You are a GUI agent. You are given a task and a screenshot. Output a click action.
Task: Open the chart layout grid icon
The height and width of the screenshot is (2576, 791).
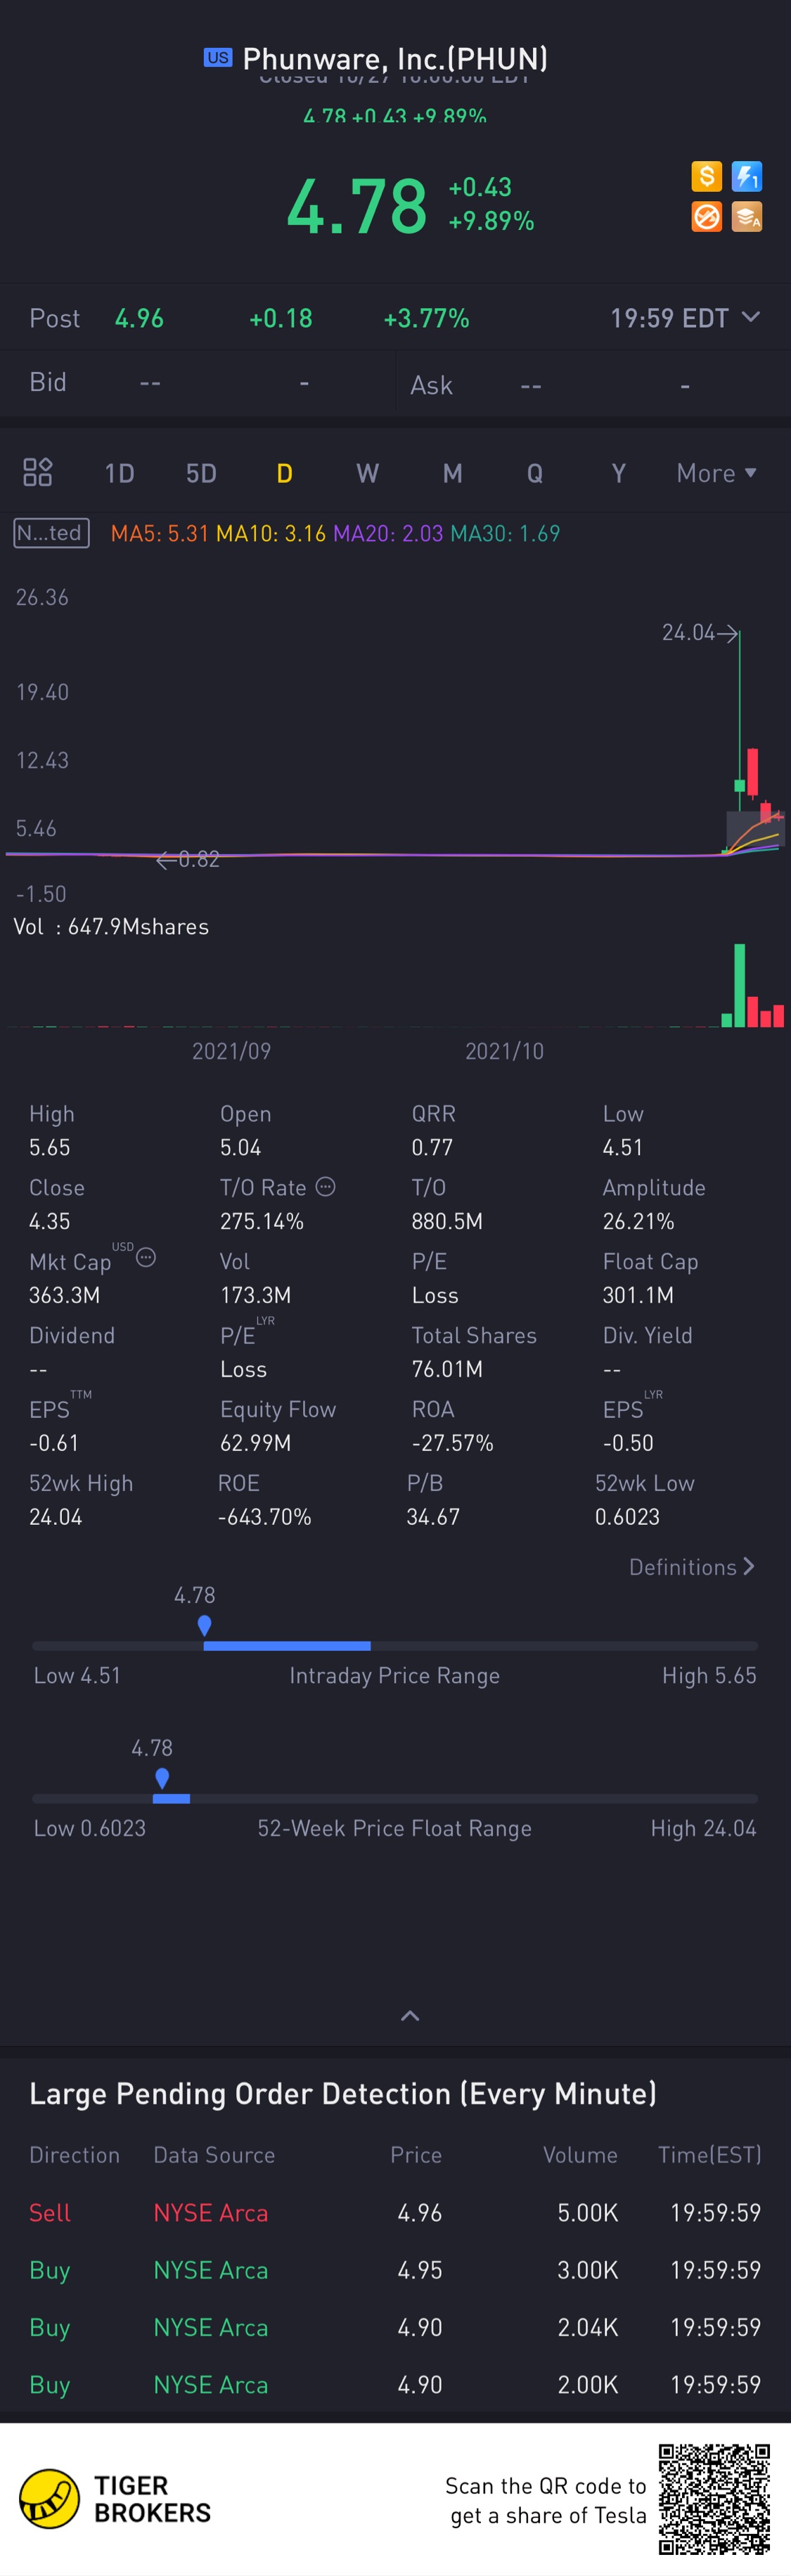coord(38,472)
